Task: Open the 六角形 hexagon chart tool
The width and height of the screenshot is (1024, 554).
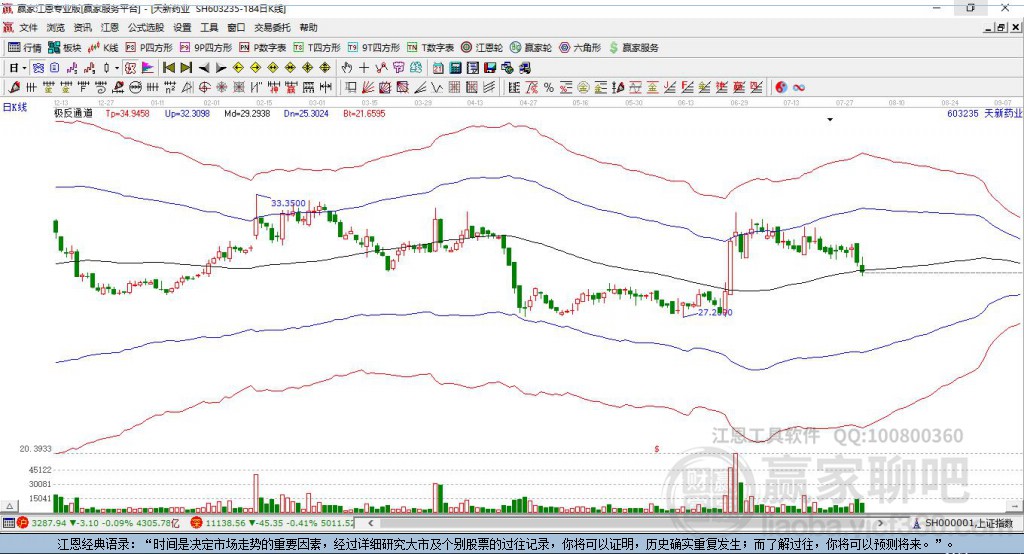Action: pos(580,48)
